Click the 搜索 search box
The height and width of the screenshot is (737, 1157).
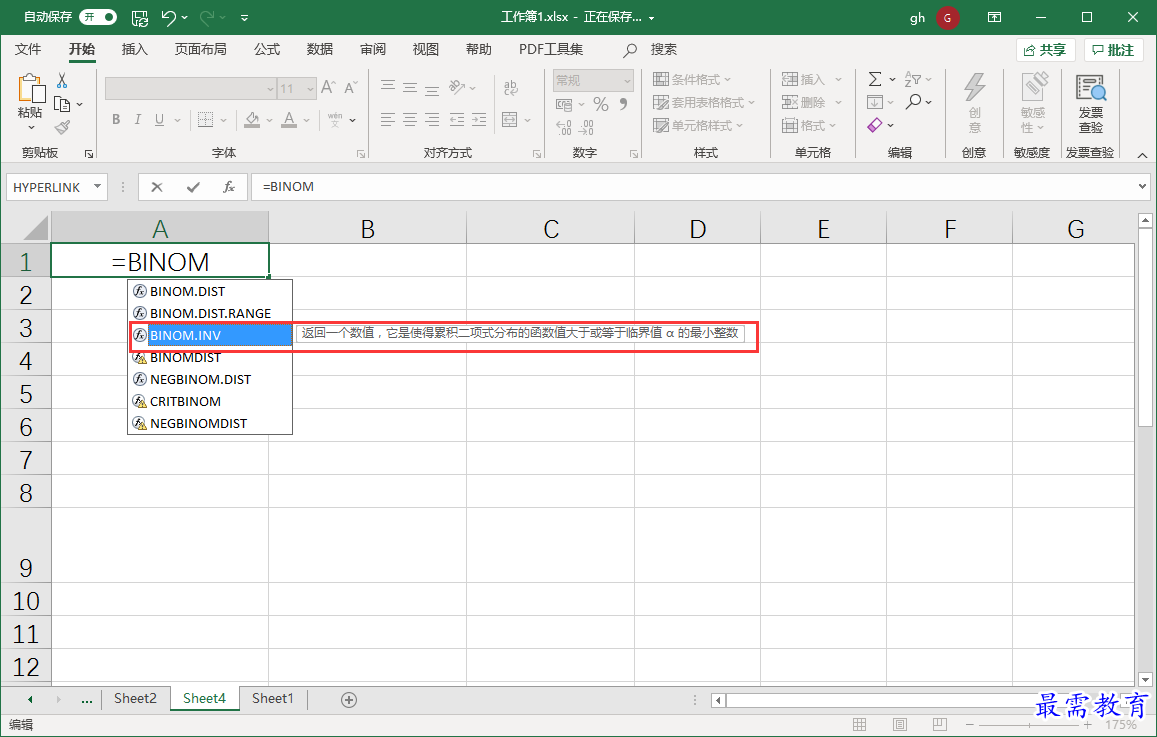(663, 49)
